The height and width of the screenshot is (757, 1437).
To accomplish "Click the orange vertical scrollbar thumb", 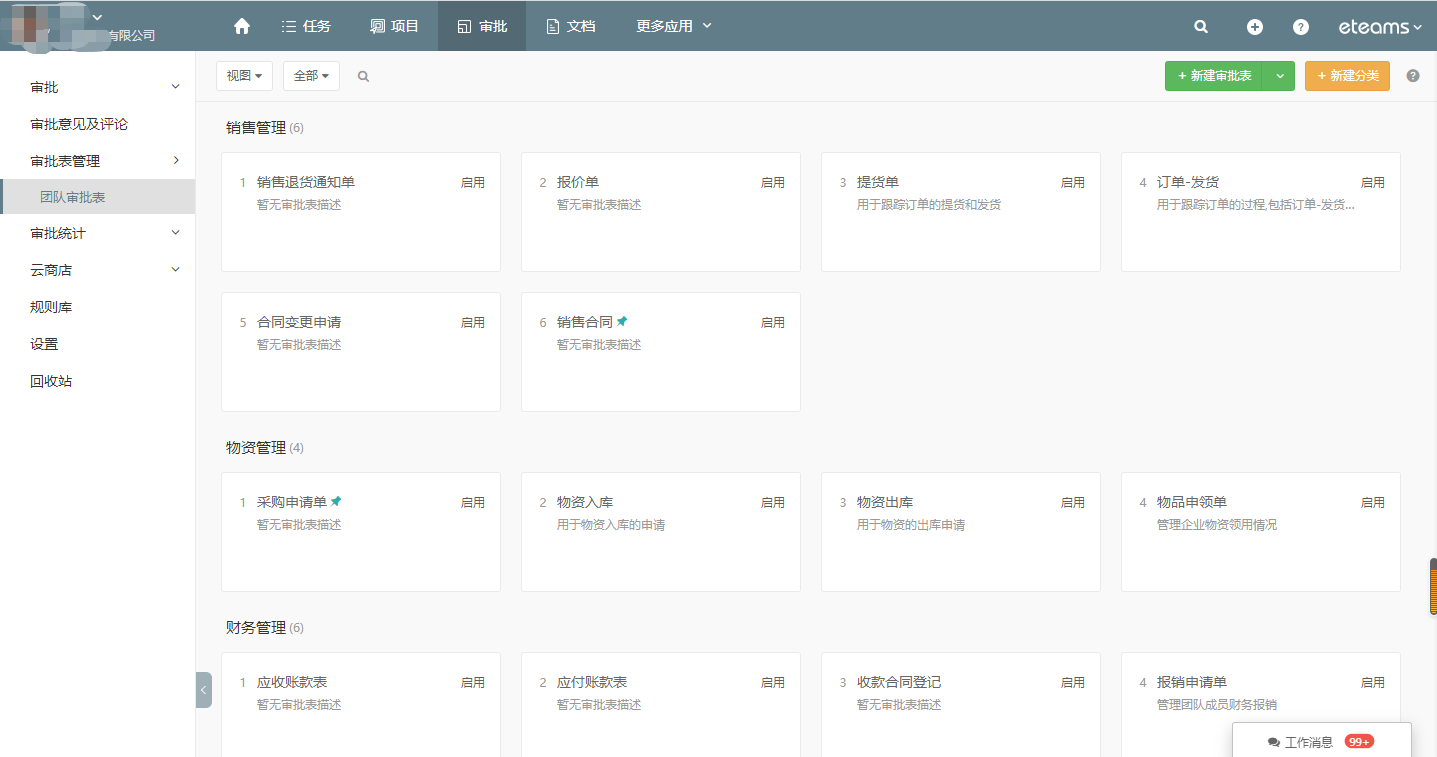I will coord(1433,586).
